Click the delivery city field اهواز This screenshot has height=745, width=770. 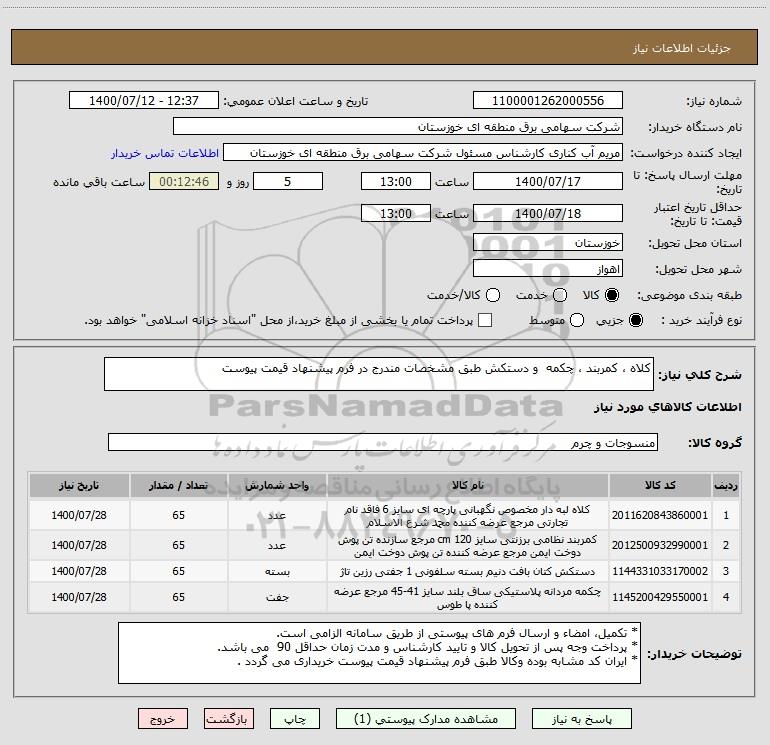548,269
